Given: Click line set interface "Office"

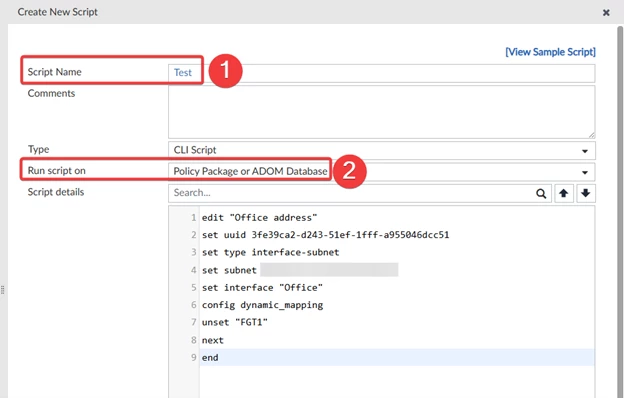Looking at the screenshot, I should coord(262,287).
